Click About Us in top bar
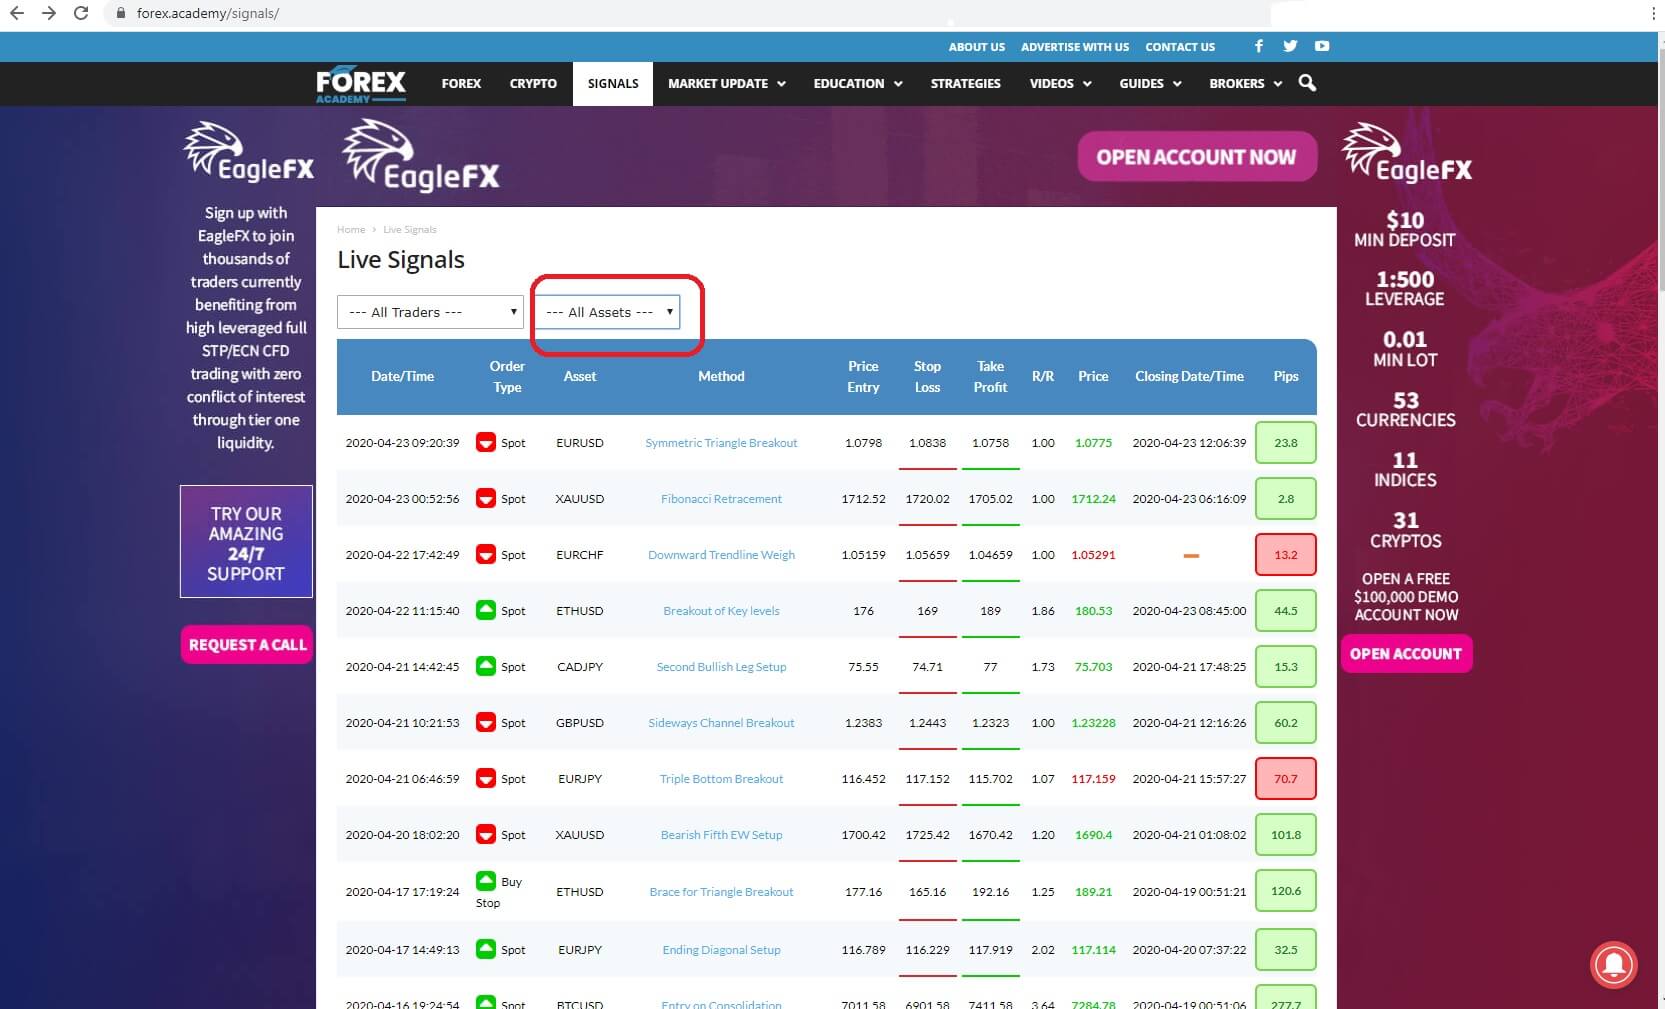Viewport: 1665px width, 1009px height. click(976, 47)
